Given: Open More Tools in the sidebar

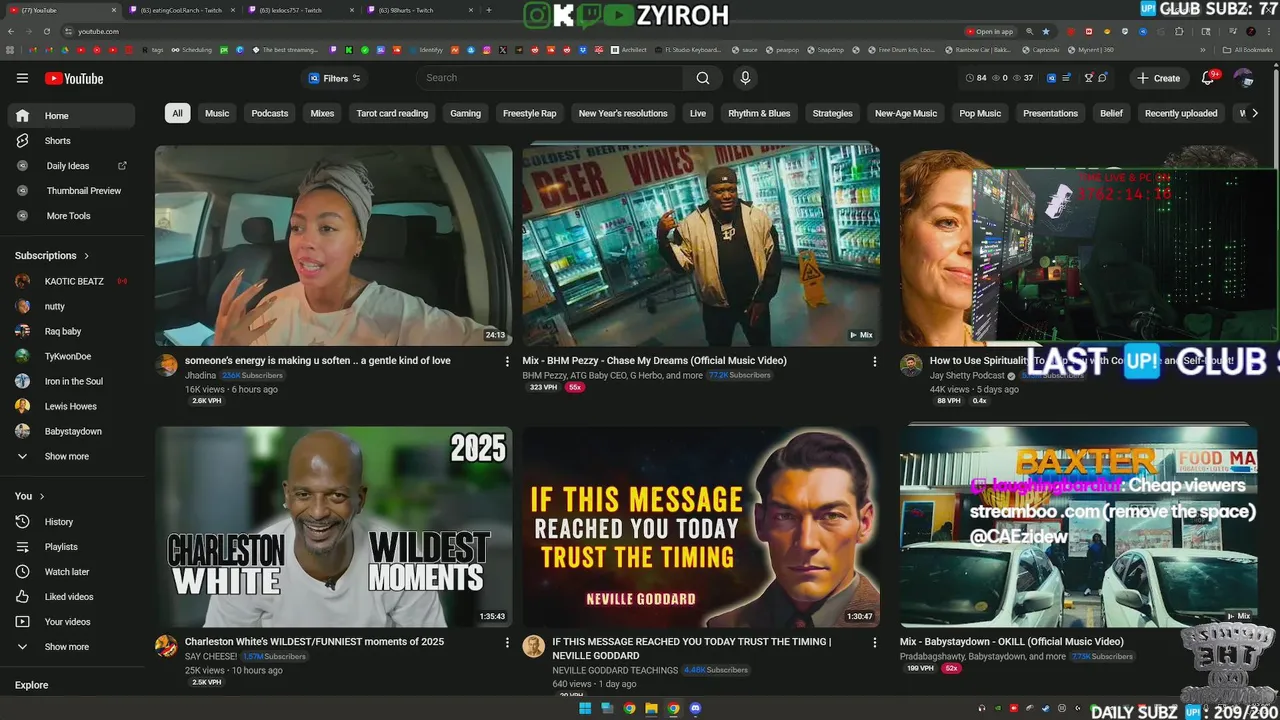Looking at the screenshot, I should (68, 216).
